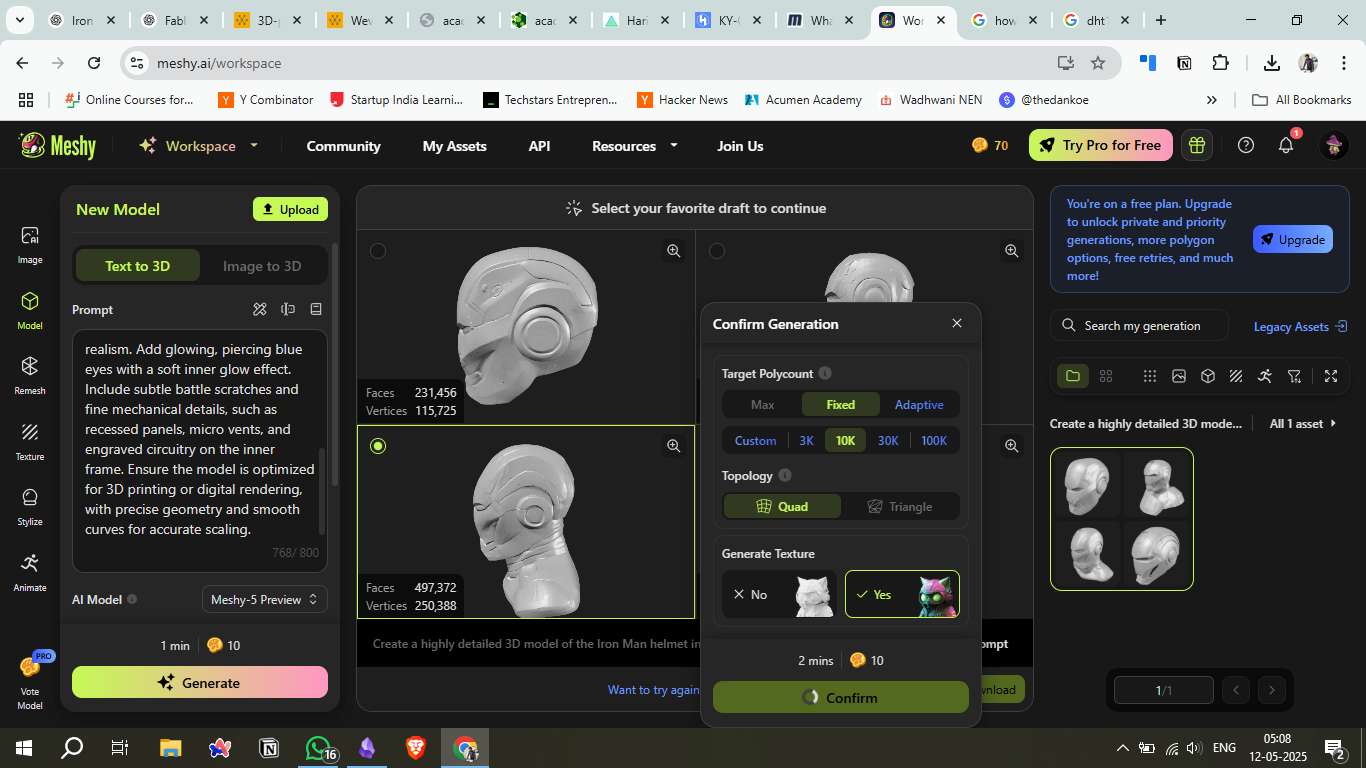The height and width of the screenshot is (768, 1366).
Task: Switch to Image to 3D tab
Action: click(x=262, y=266)
